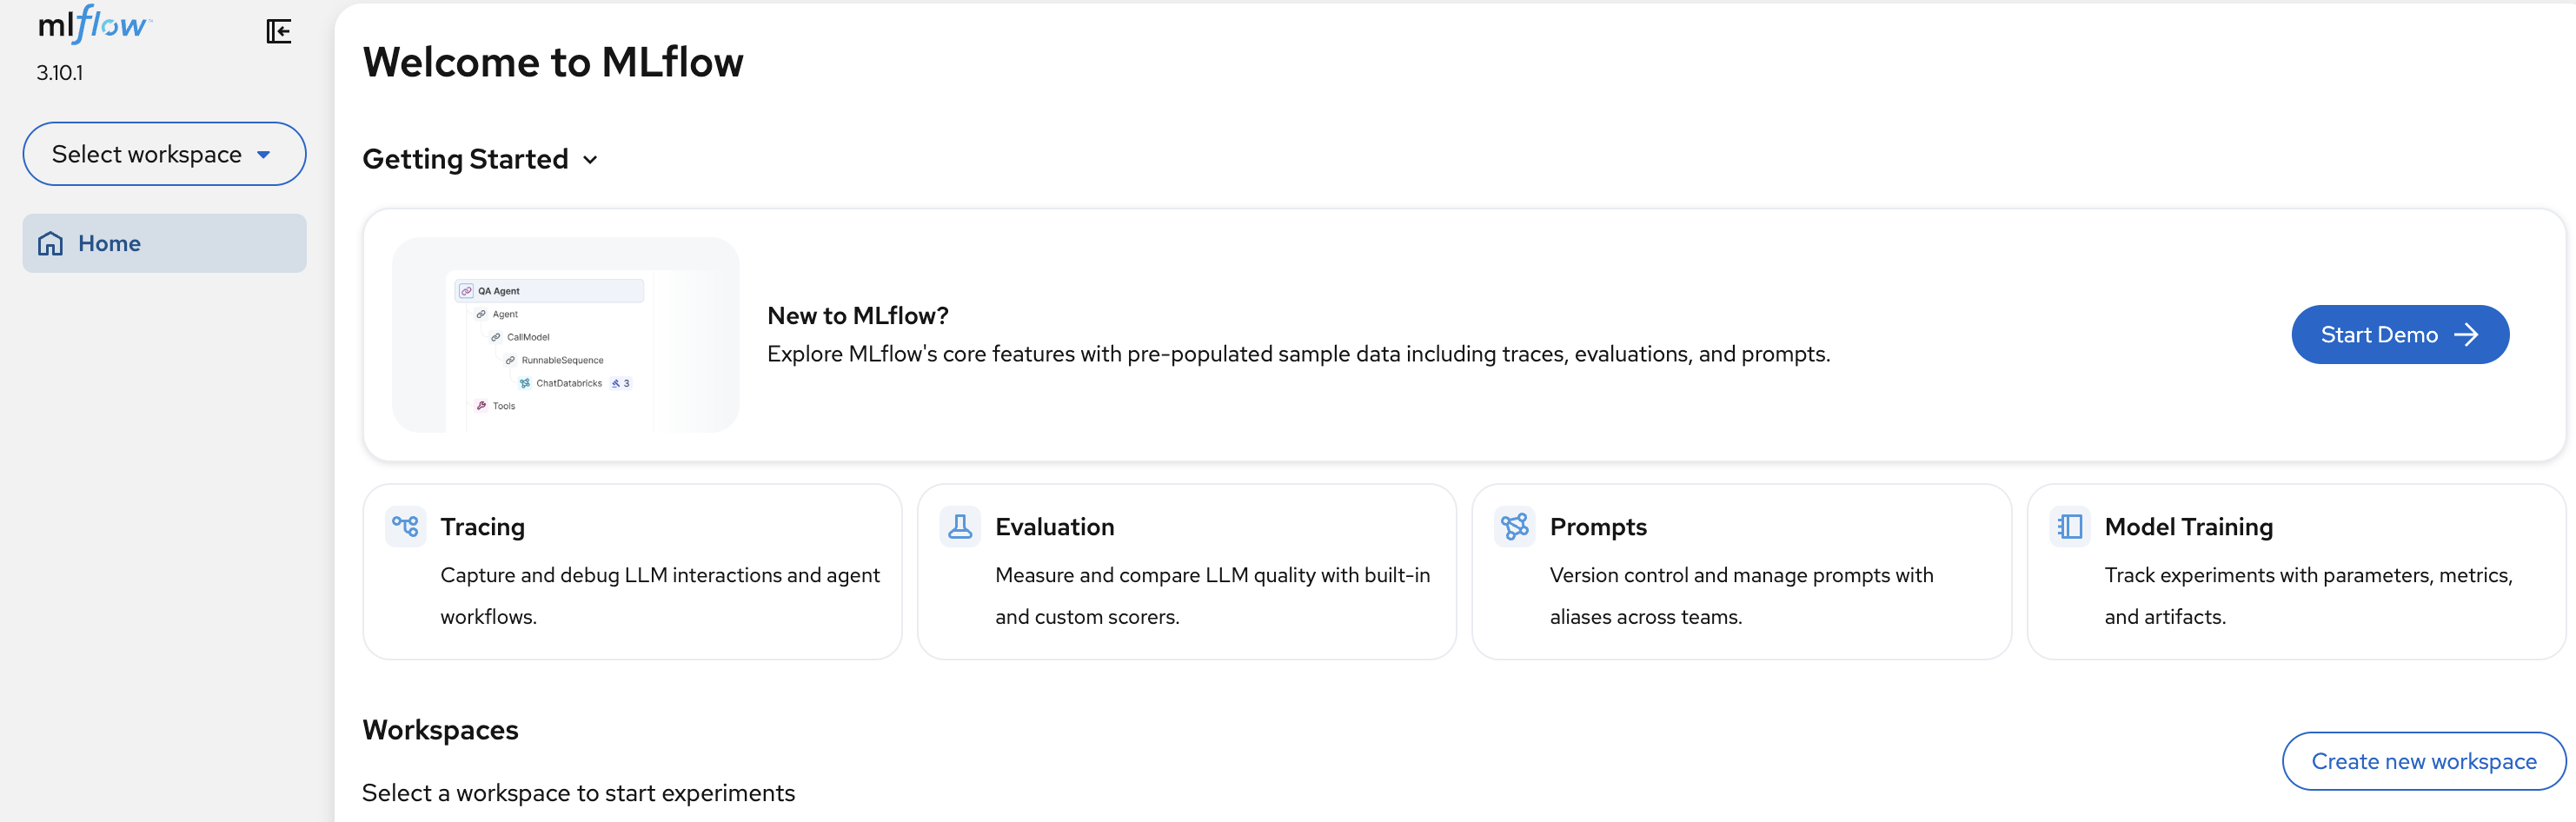Screen dimensions: 2576x822
Task: Click the Prompts card icon
Action: pyautogui.click(x=1514, y=526)
